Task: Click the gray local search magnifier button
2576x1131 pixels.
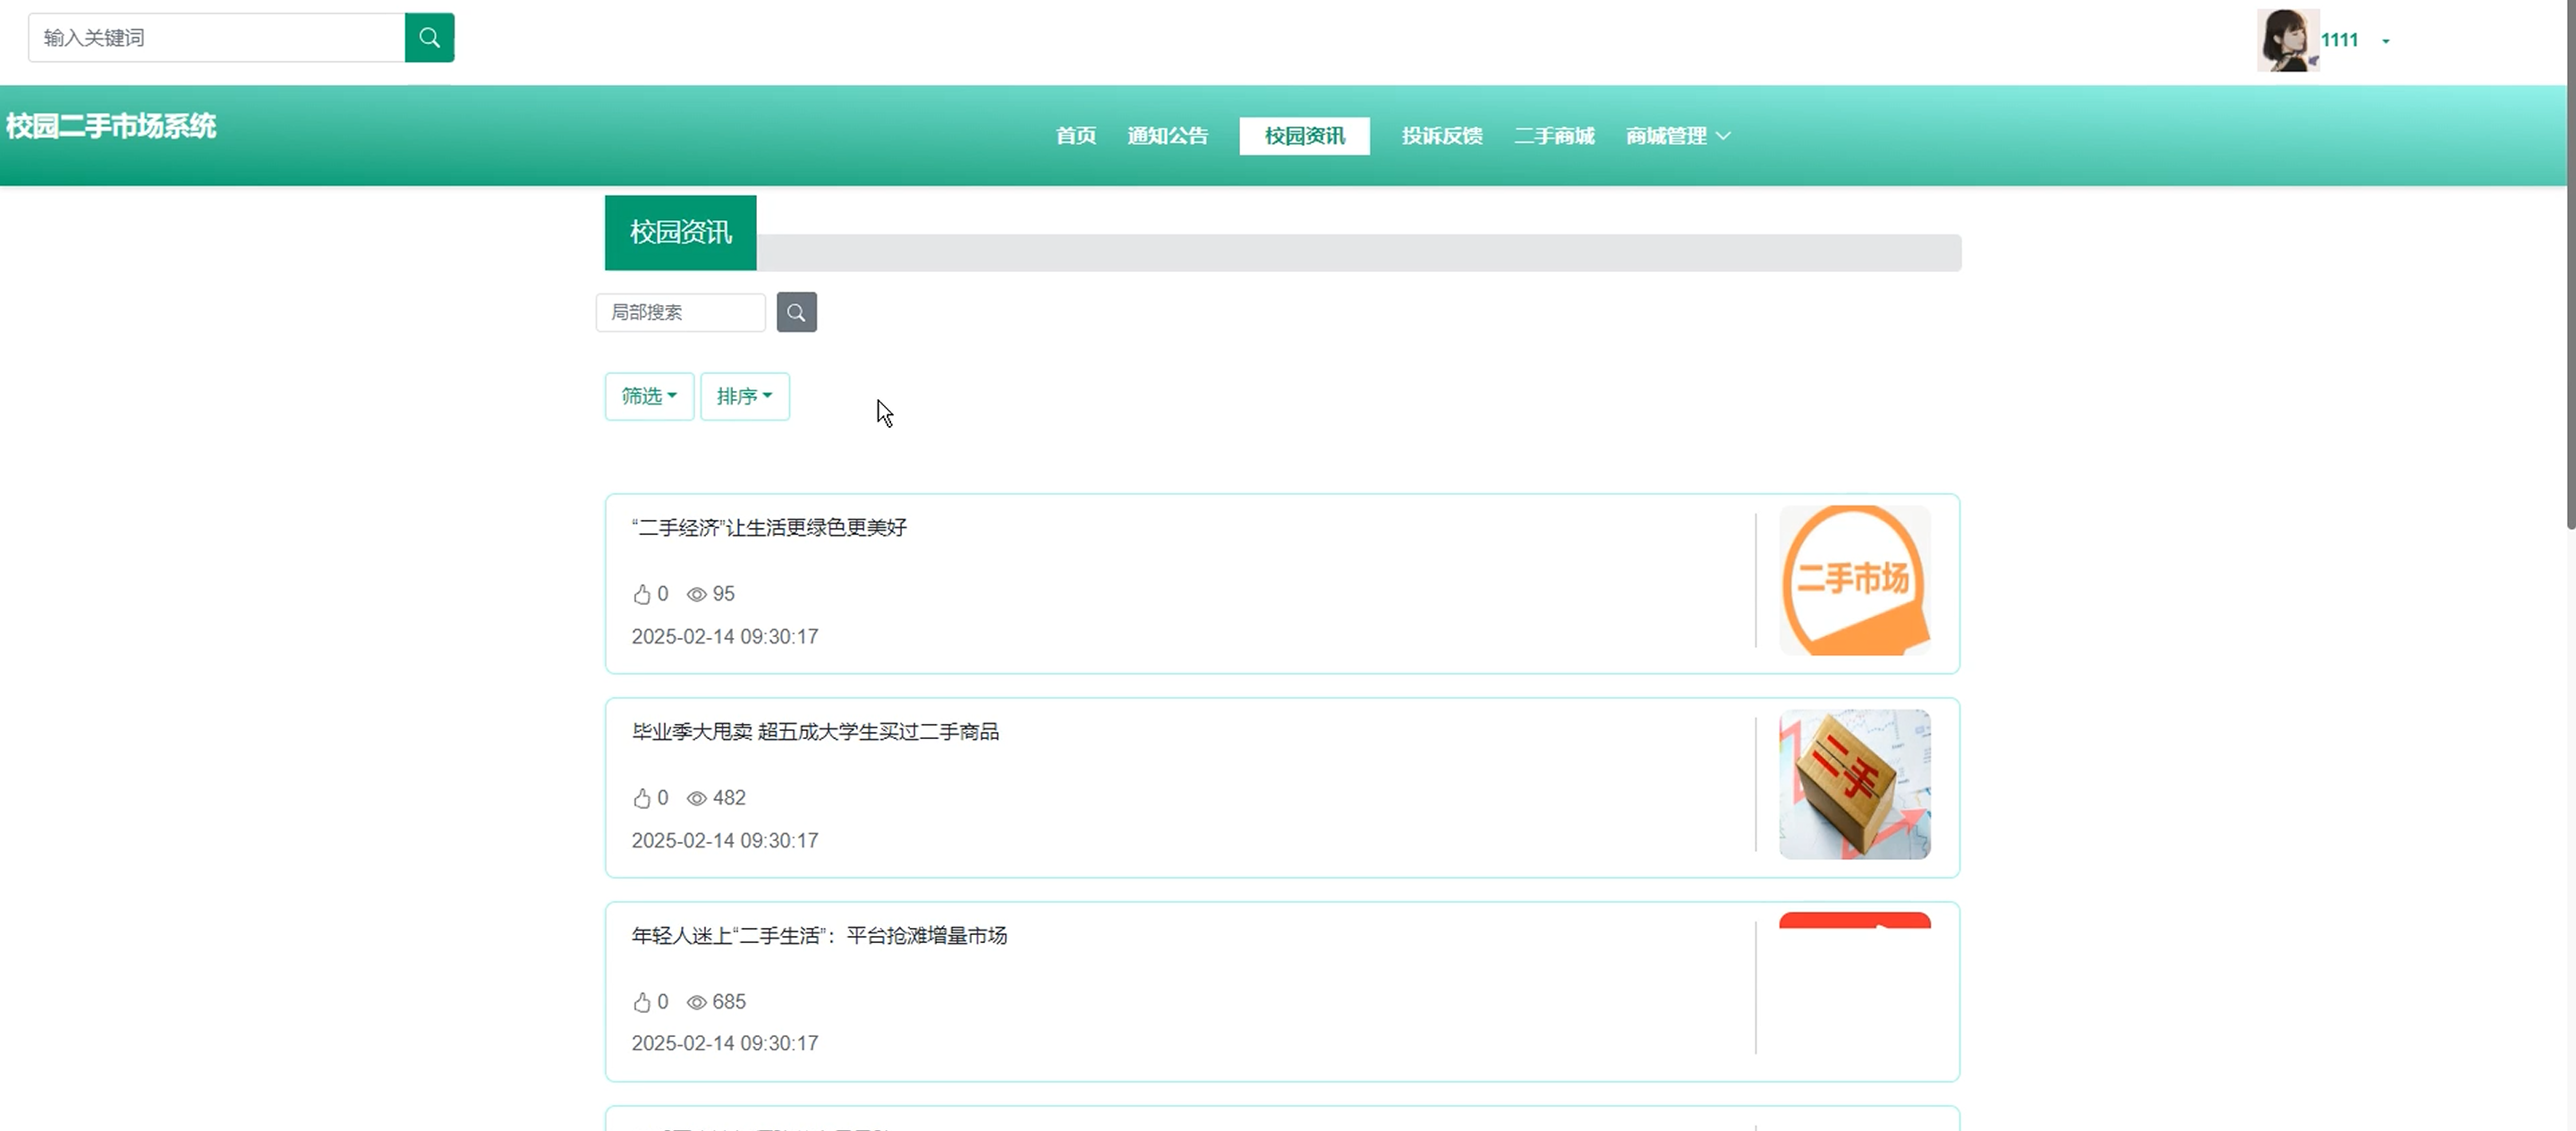Action: pos(796,312)
